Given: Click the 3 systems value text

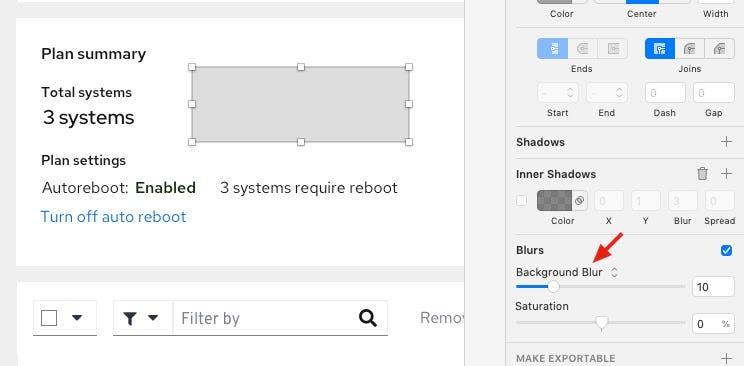Looking at the screenshot, I should click(89, 117).
